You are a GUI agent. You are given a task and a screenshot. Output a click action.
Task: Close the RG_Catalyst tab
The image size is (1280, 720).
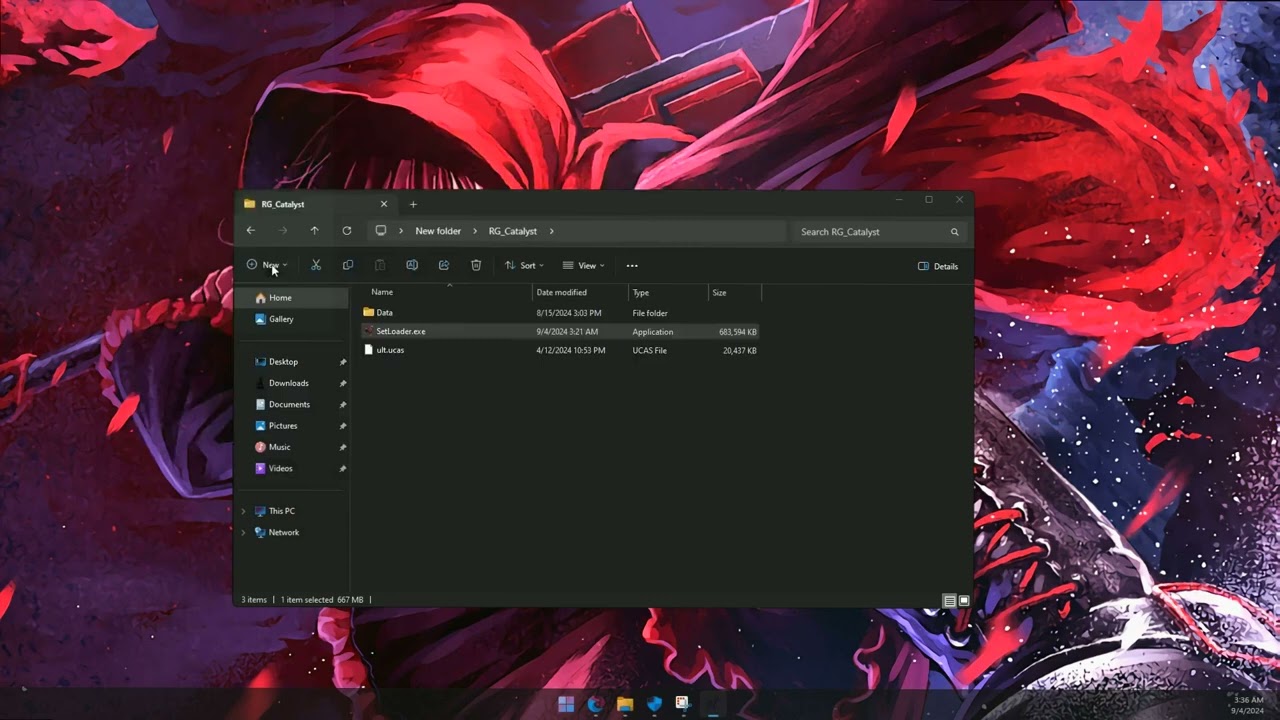pos(383,204)
